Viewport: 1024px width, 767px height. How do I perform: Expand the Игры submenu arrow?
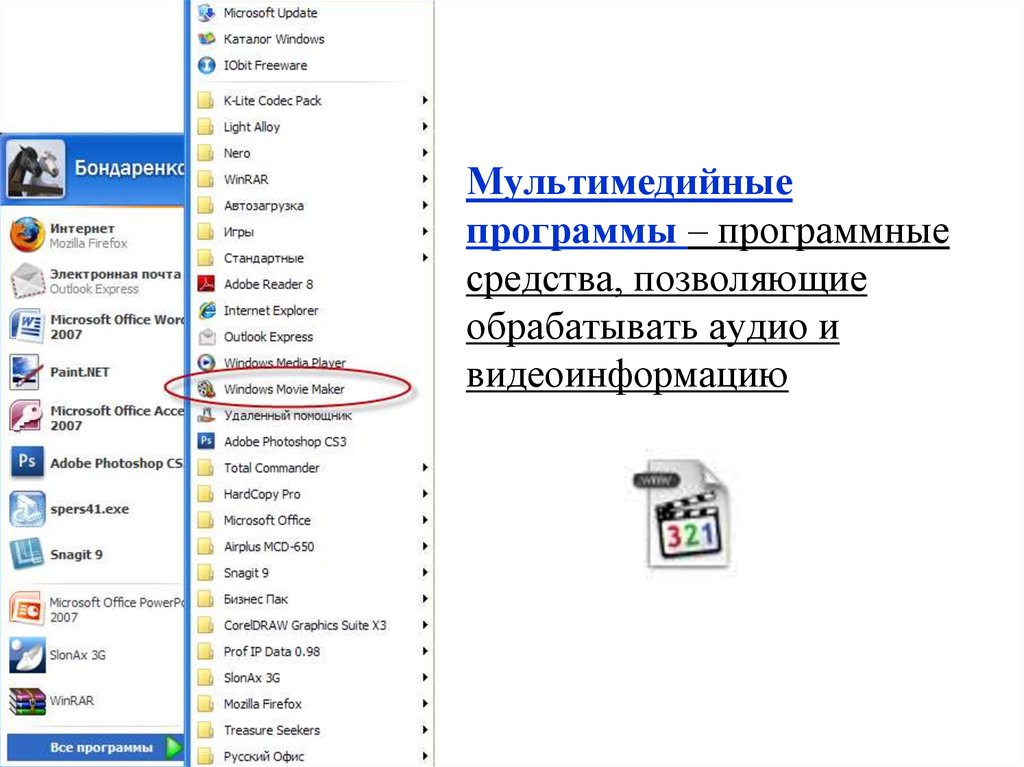[424, 231]
